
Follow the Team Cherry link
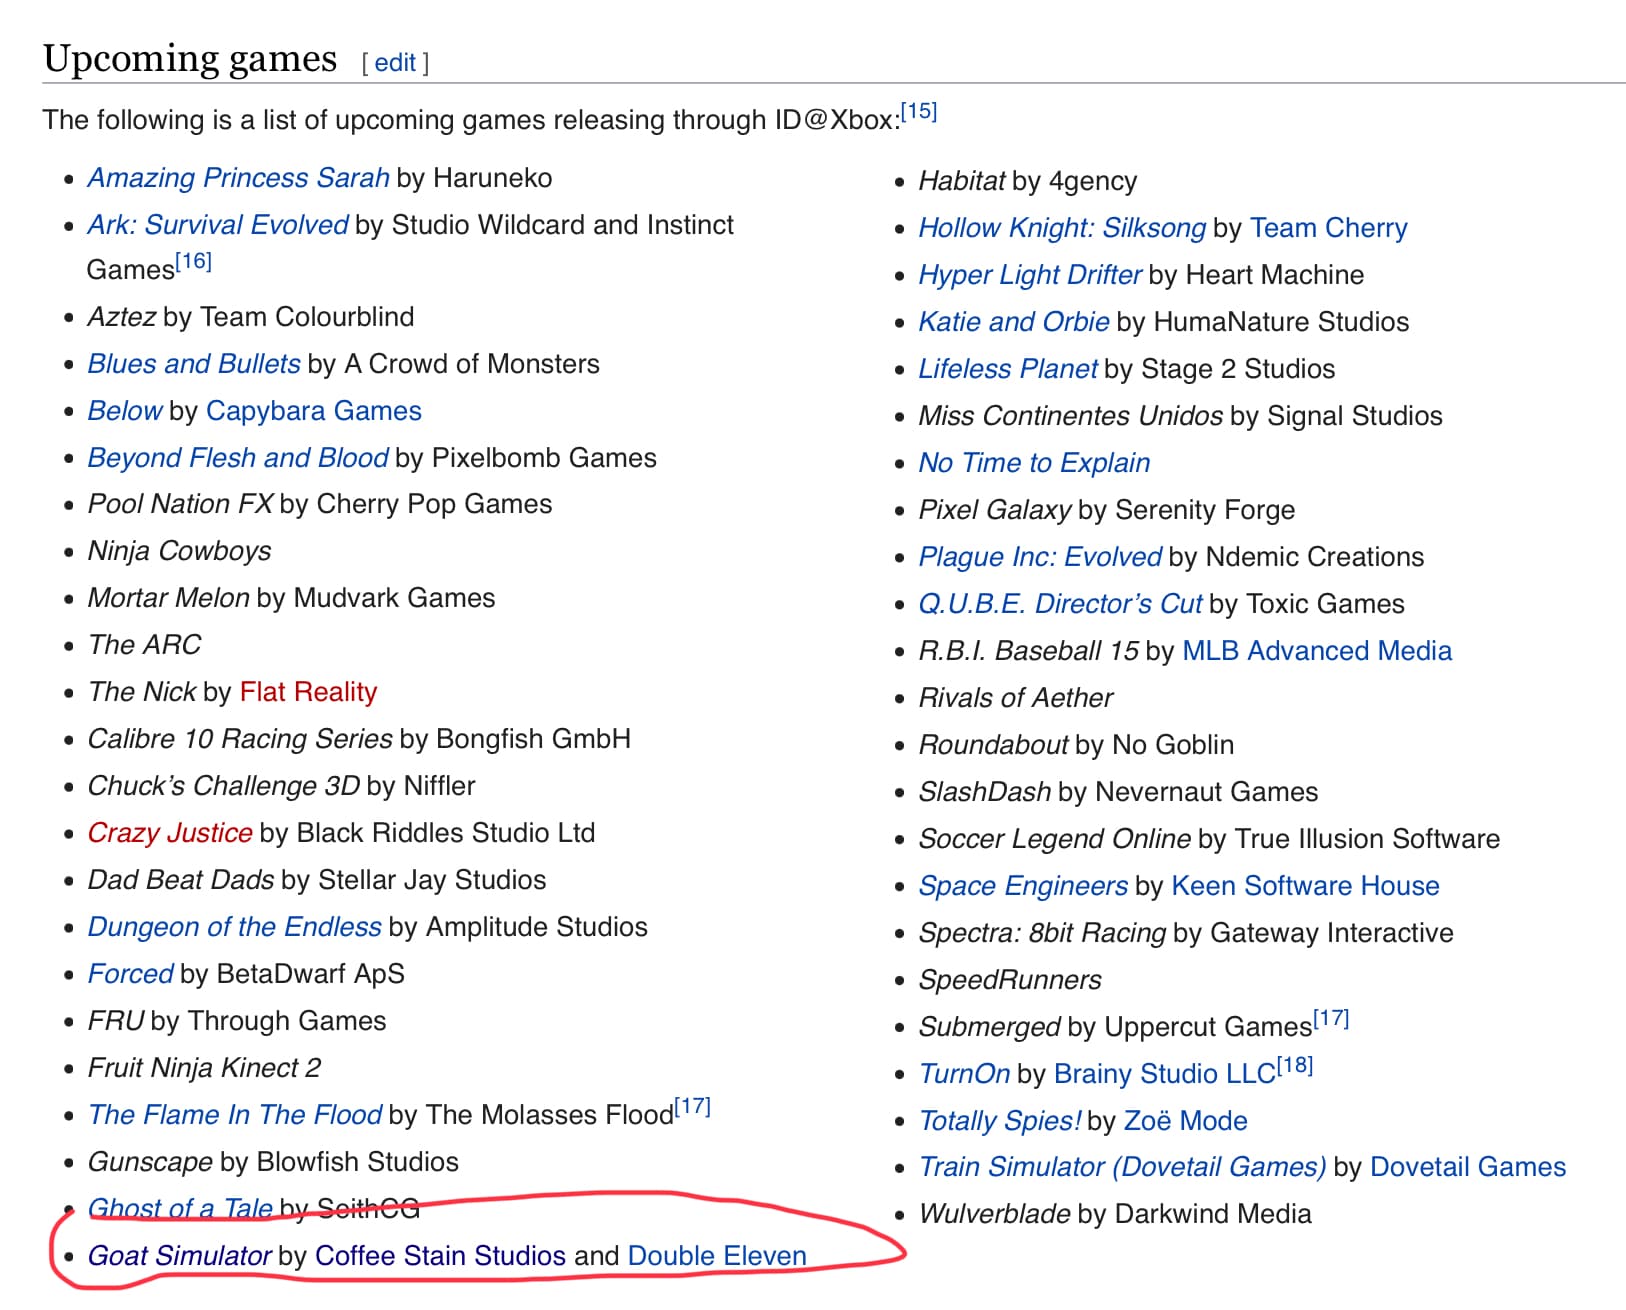pos(1328,228)
